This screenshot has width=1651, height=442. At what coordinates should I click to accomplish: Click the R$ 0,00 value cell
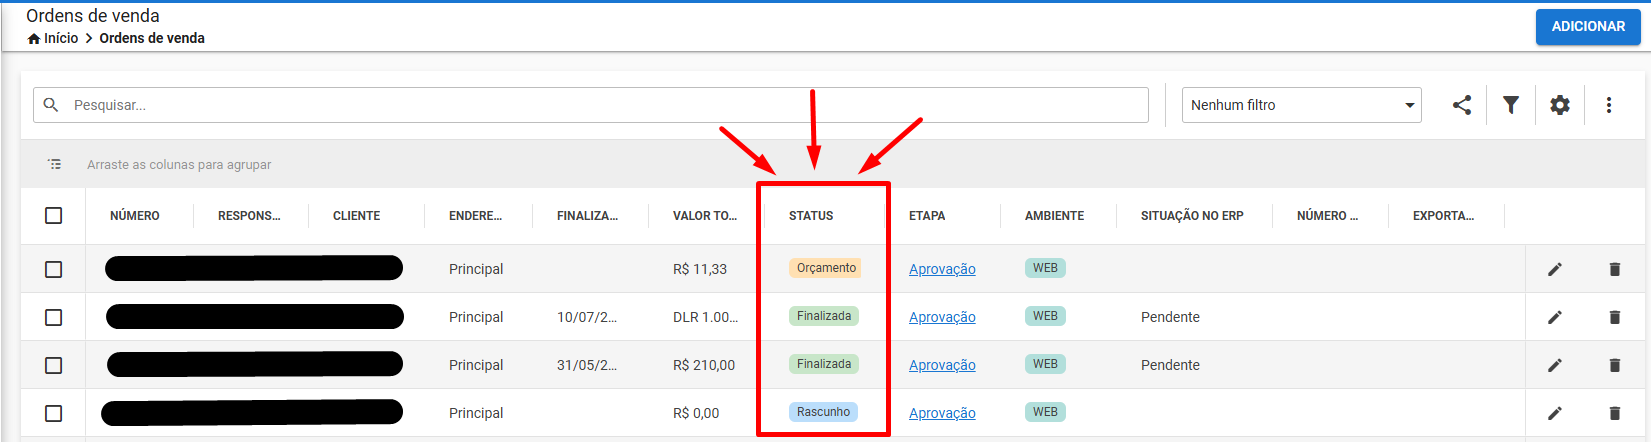[696, 413]
